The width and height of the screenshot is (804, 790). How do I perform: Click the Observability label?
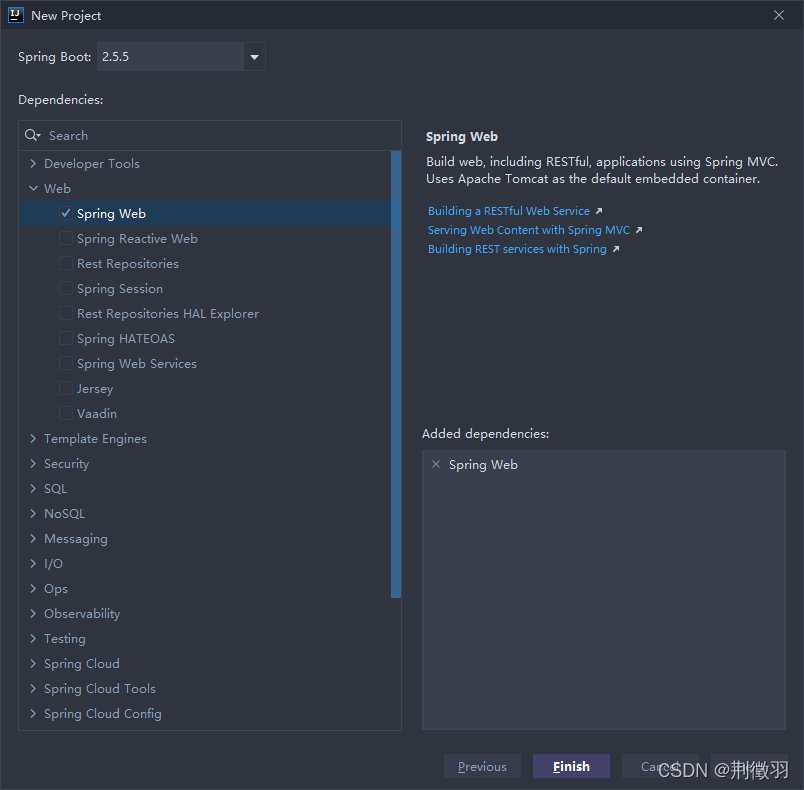(82, 613)
